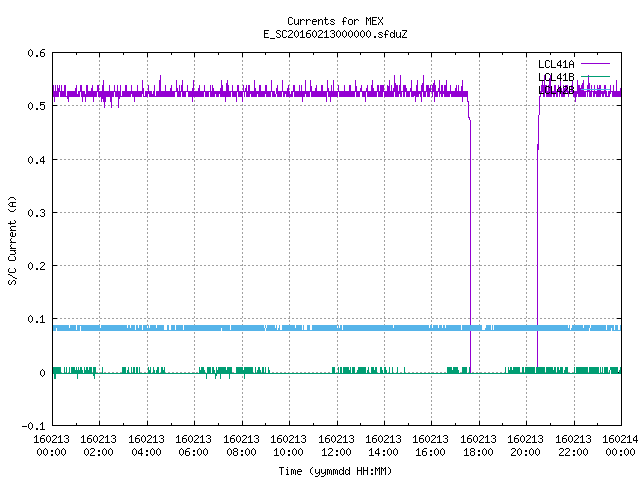Click the chart title 'Currents for MEX'
Viewport: 640px width, 480px height.
335,21
